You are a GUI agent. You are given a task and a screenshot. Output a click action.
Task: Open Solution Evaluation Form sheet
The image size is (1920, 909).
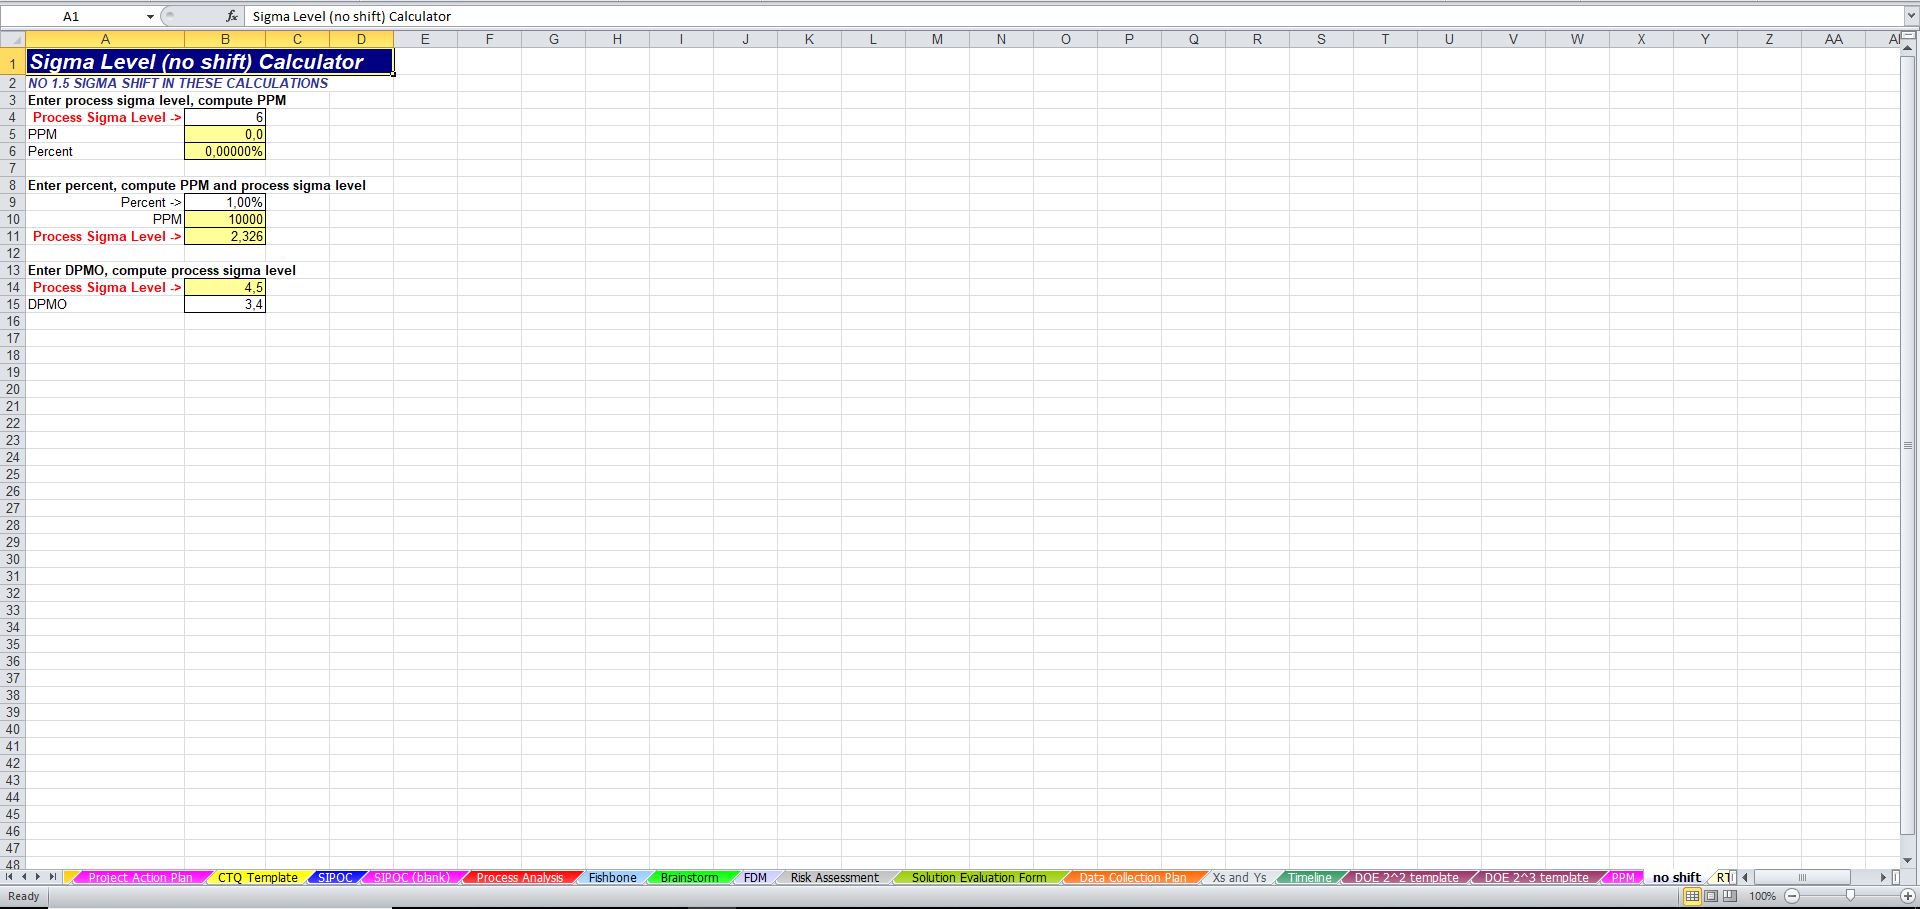point(979,877)
